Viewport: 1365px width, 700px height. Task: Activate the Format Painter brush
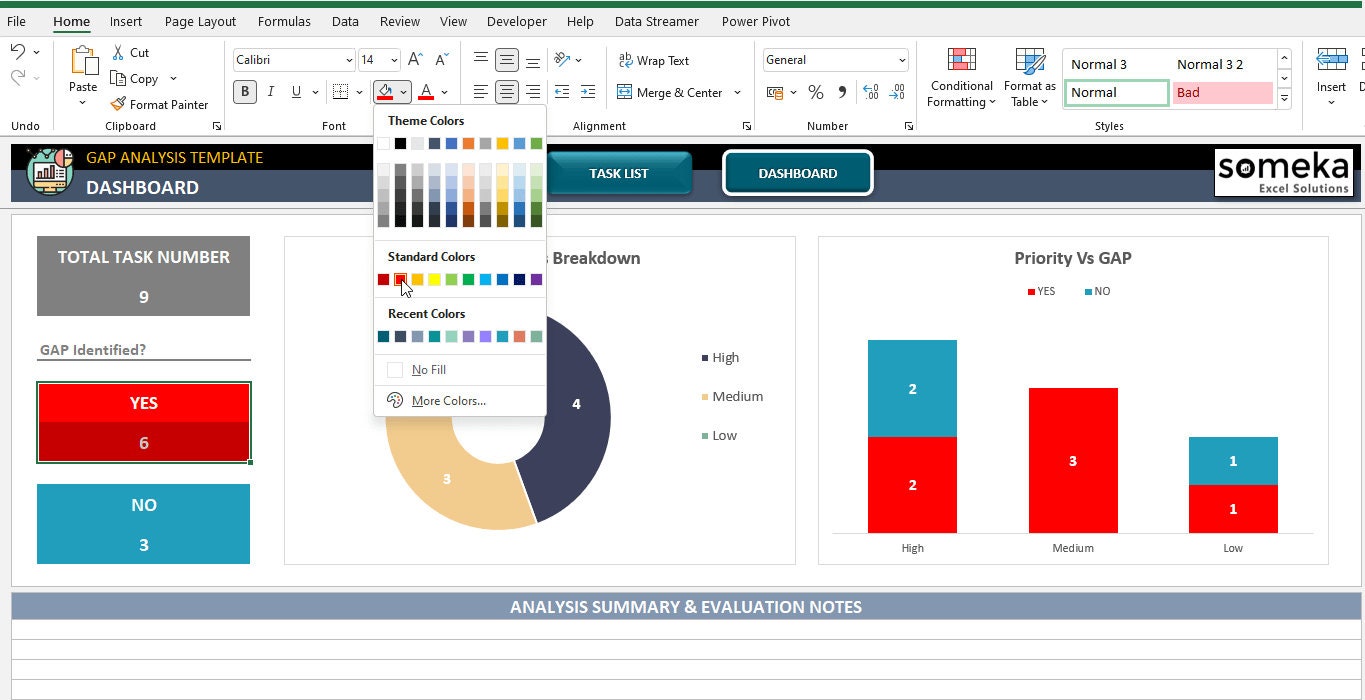118,104
